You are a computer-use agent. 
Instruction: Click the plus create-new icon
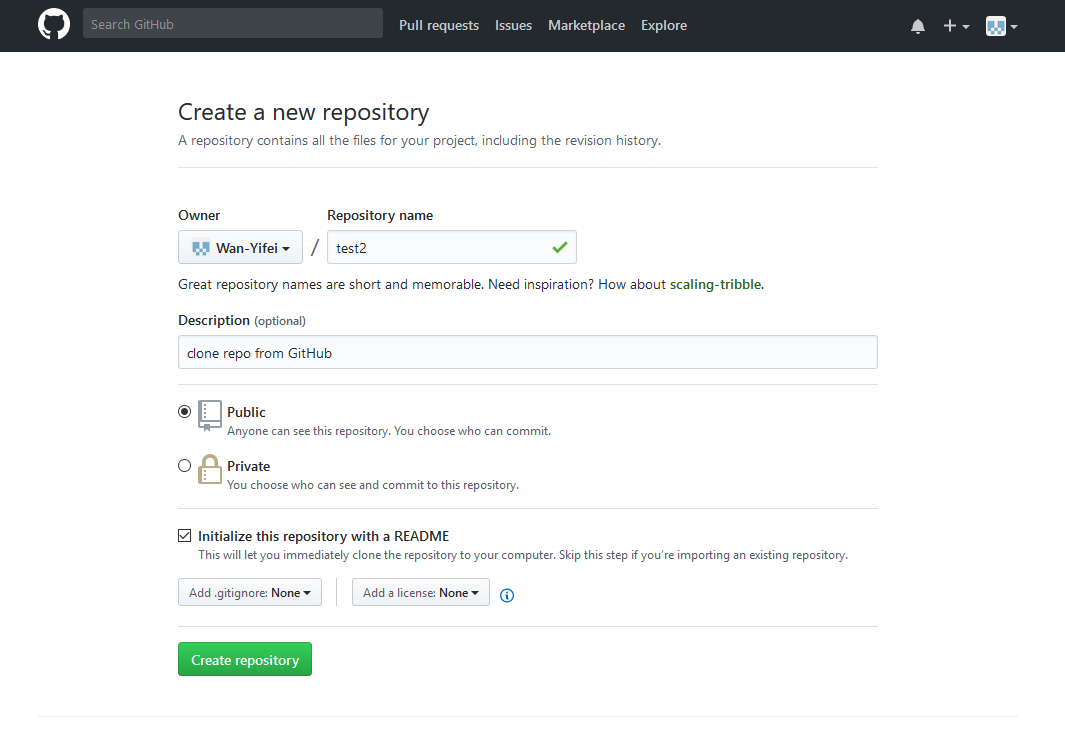coord(955,26)
